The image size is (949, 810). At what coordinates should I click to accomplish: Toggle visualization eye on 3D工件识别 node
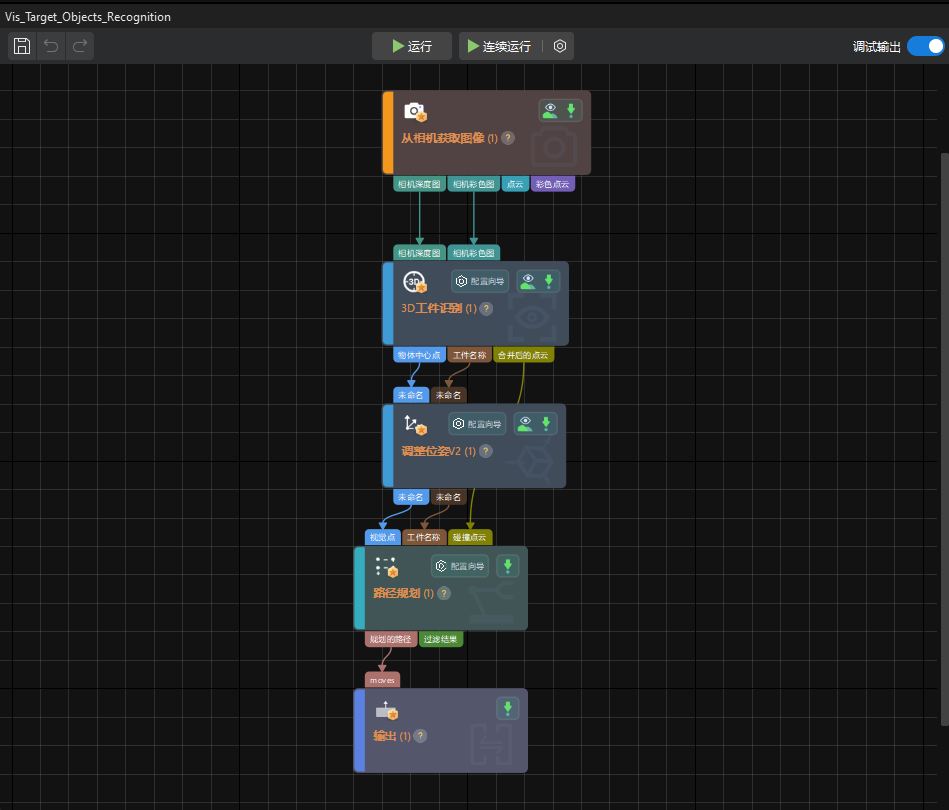[x=528, y=281]
